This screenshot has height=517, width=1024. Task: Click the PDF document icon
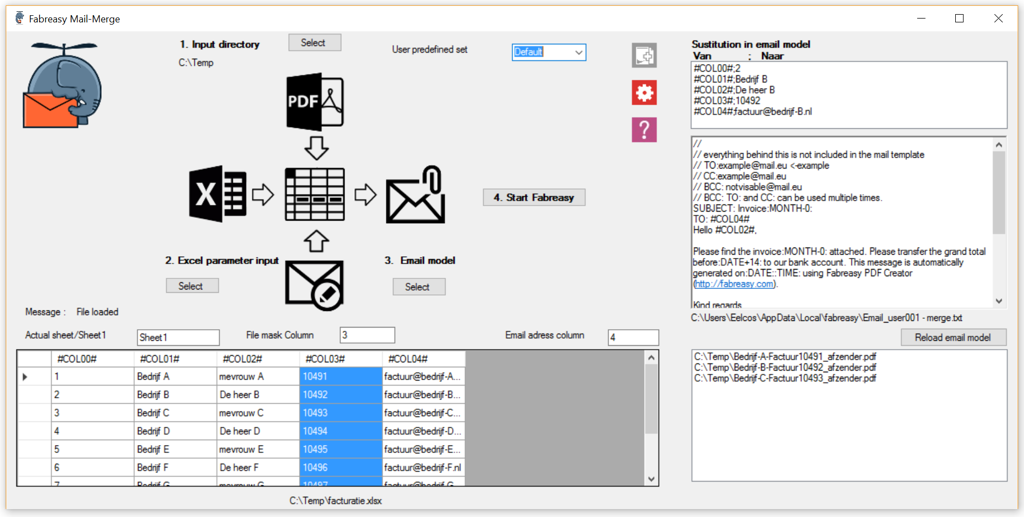pos(315,104)
